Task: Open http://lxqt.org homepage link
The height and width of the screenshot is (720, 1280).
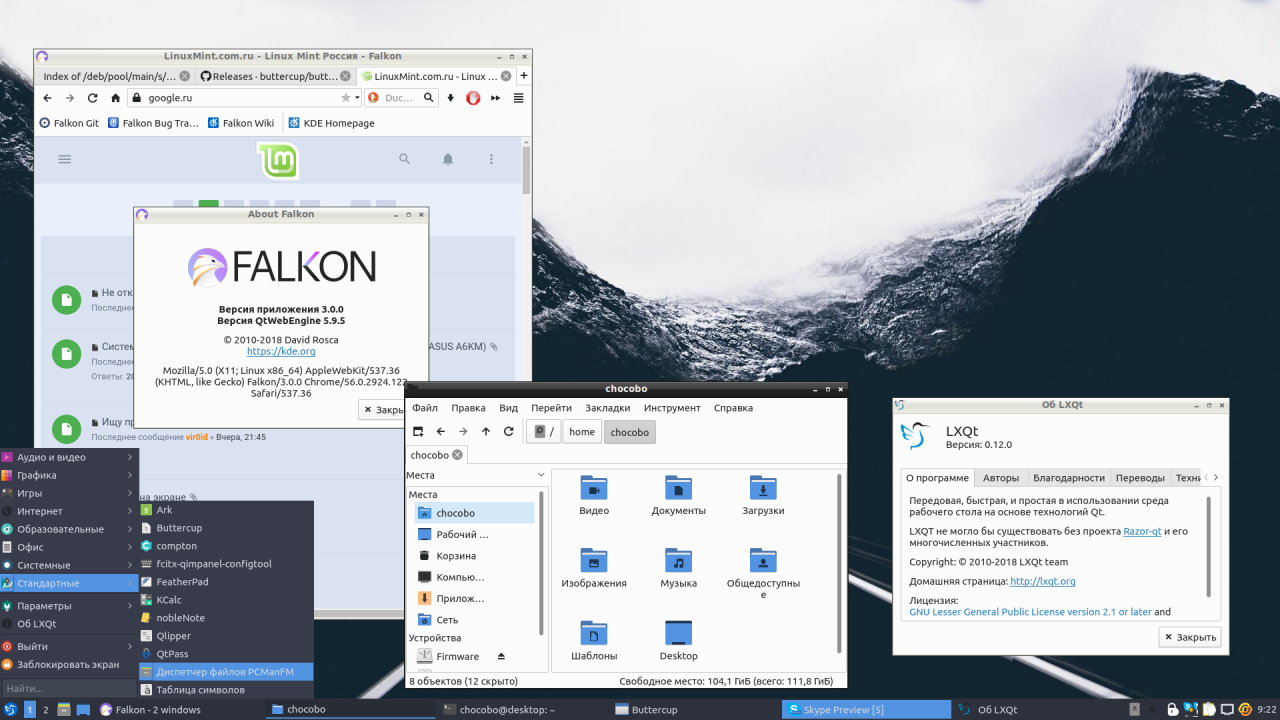Action: tap(1043, 581)
